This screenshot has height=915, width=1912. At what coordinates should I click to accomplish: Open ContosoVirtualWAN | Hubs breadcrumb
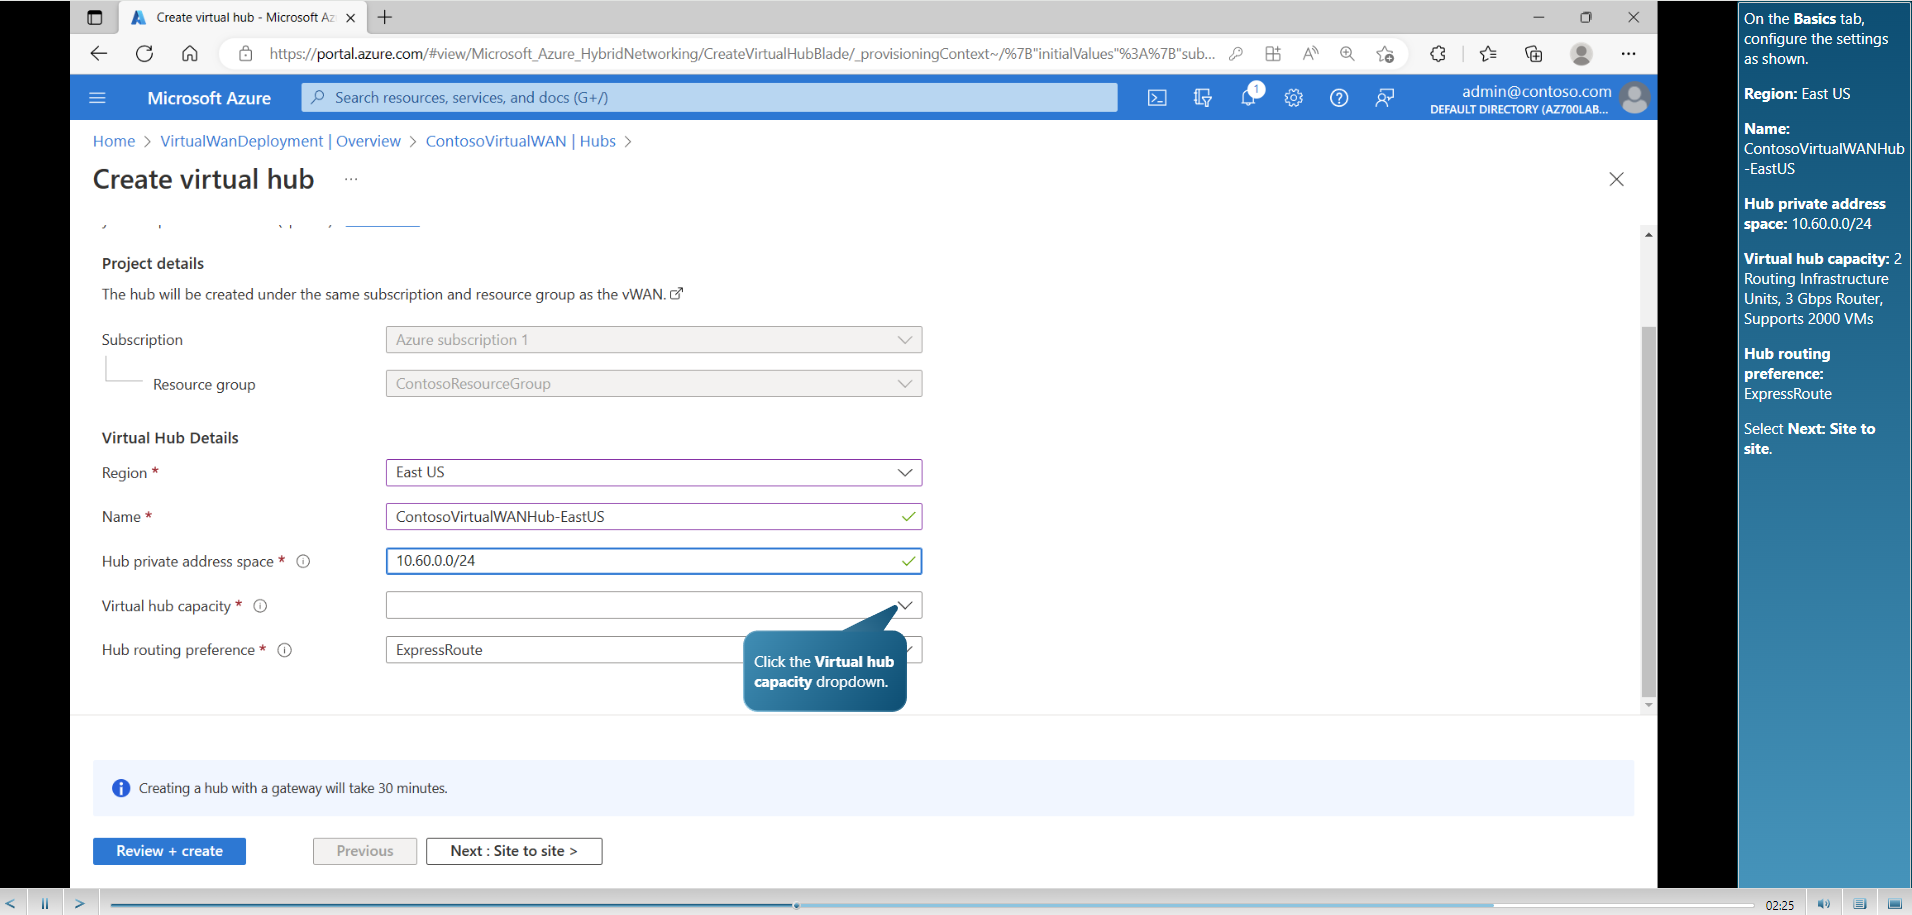tap(520, 141)
